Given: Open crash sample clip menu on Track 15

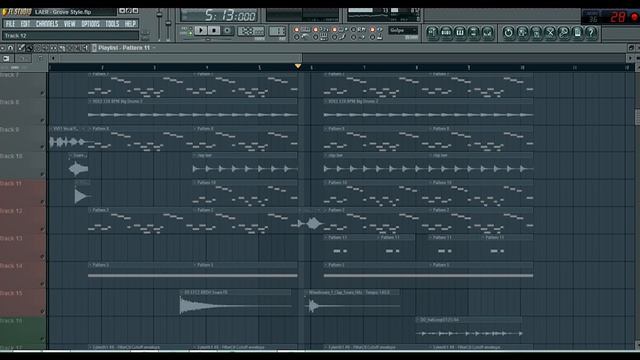Looking at the screenshot, I should click(182, 292).
